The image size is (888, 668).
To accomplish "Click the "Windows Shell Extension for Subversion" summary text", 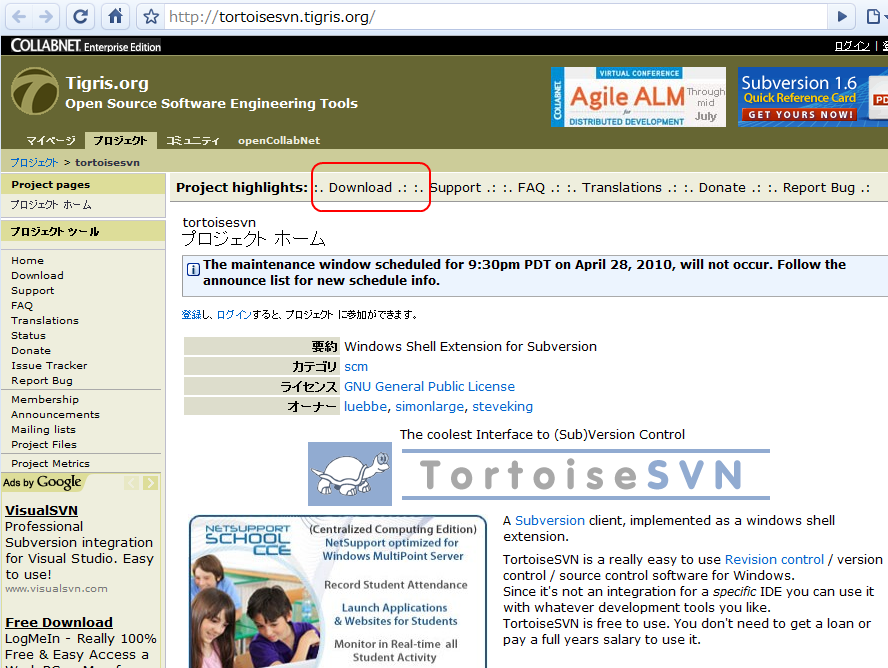I will click(470, 346).
